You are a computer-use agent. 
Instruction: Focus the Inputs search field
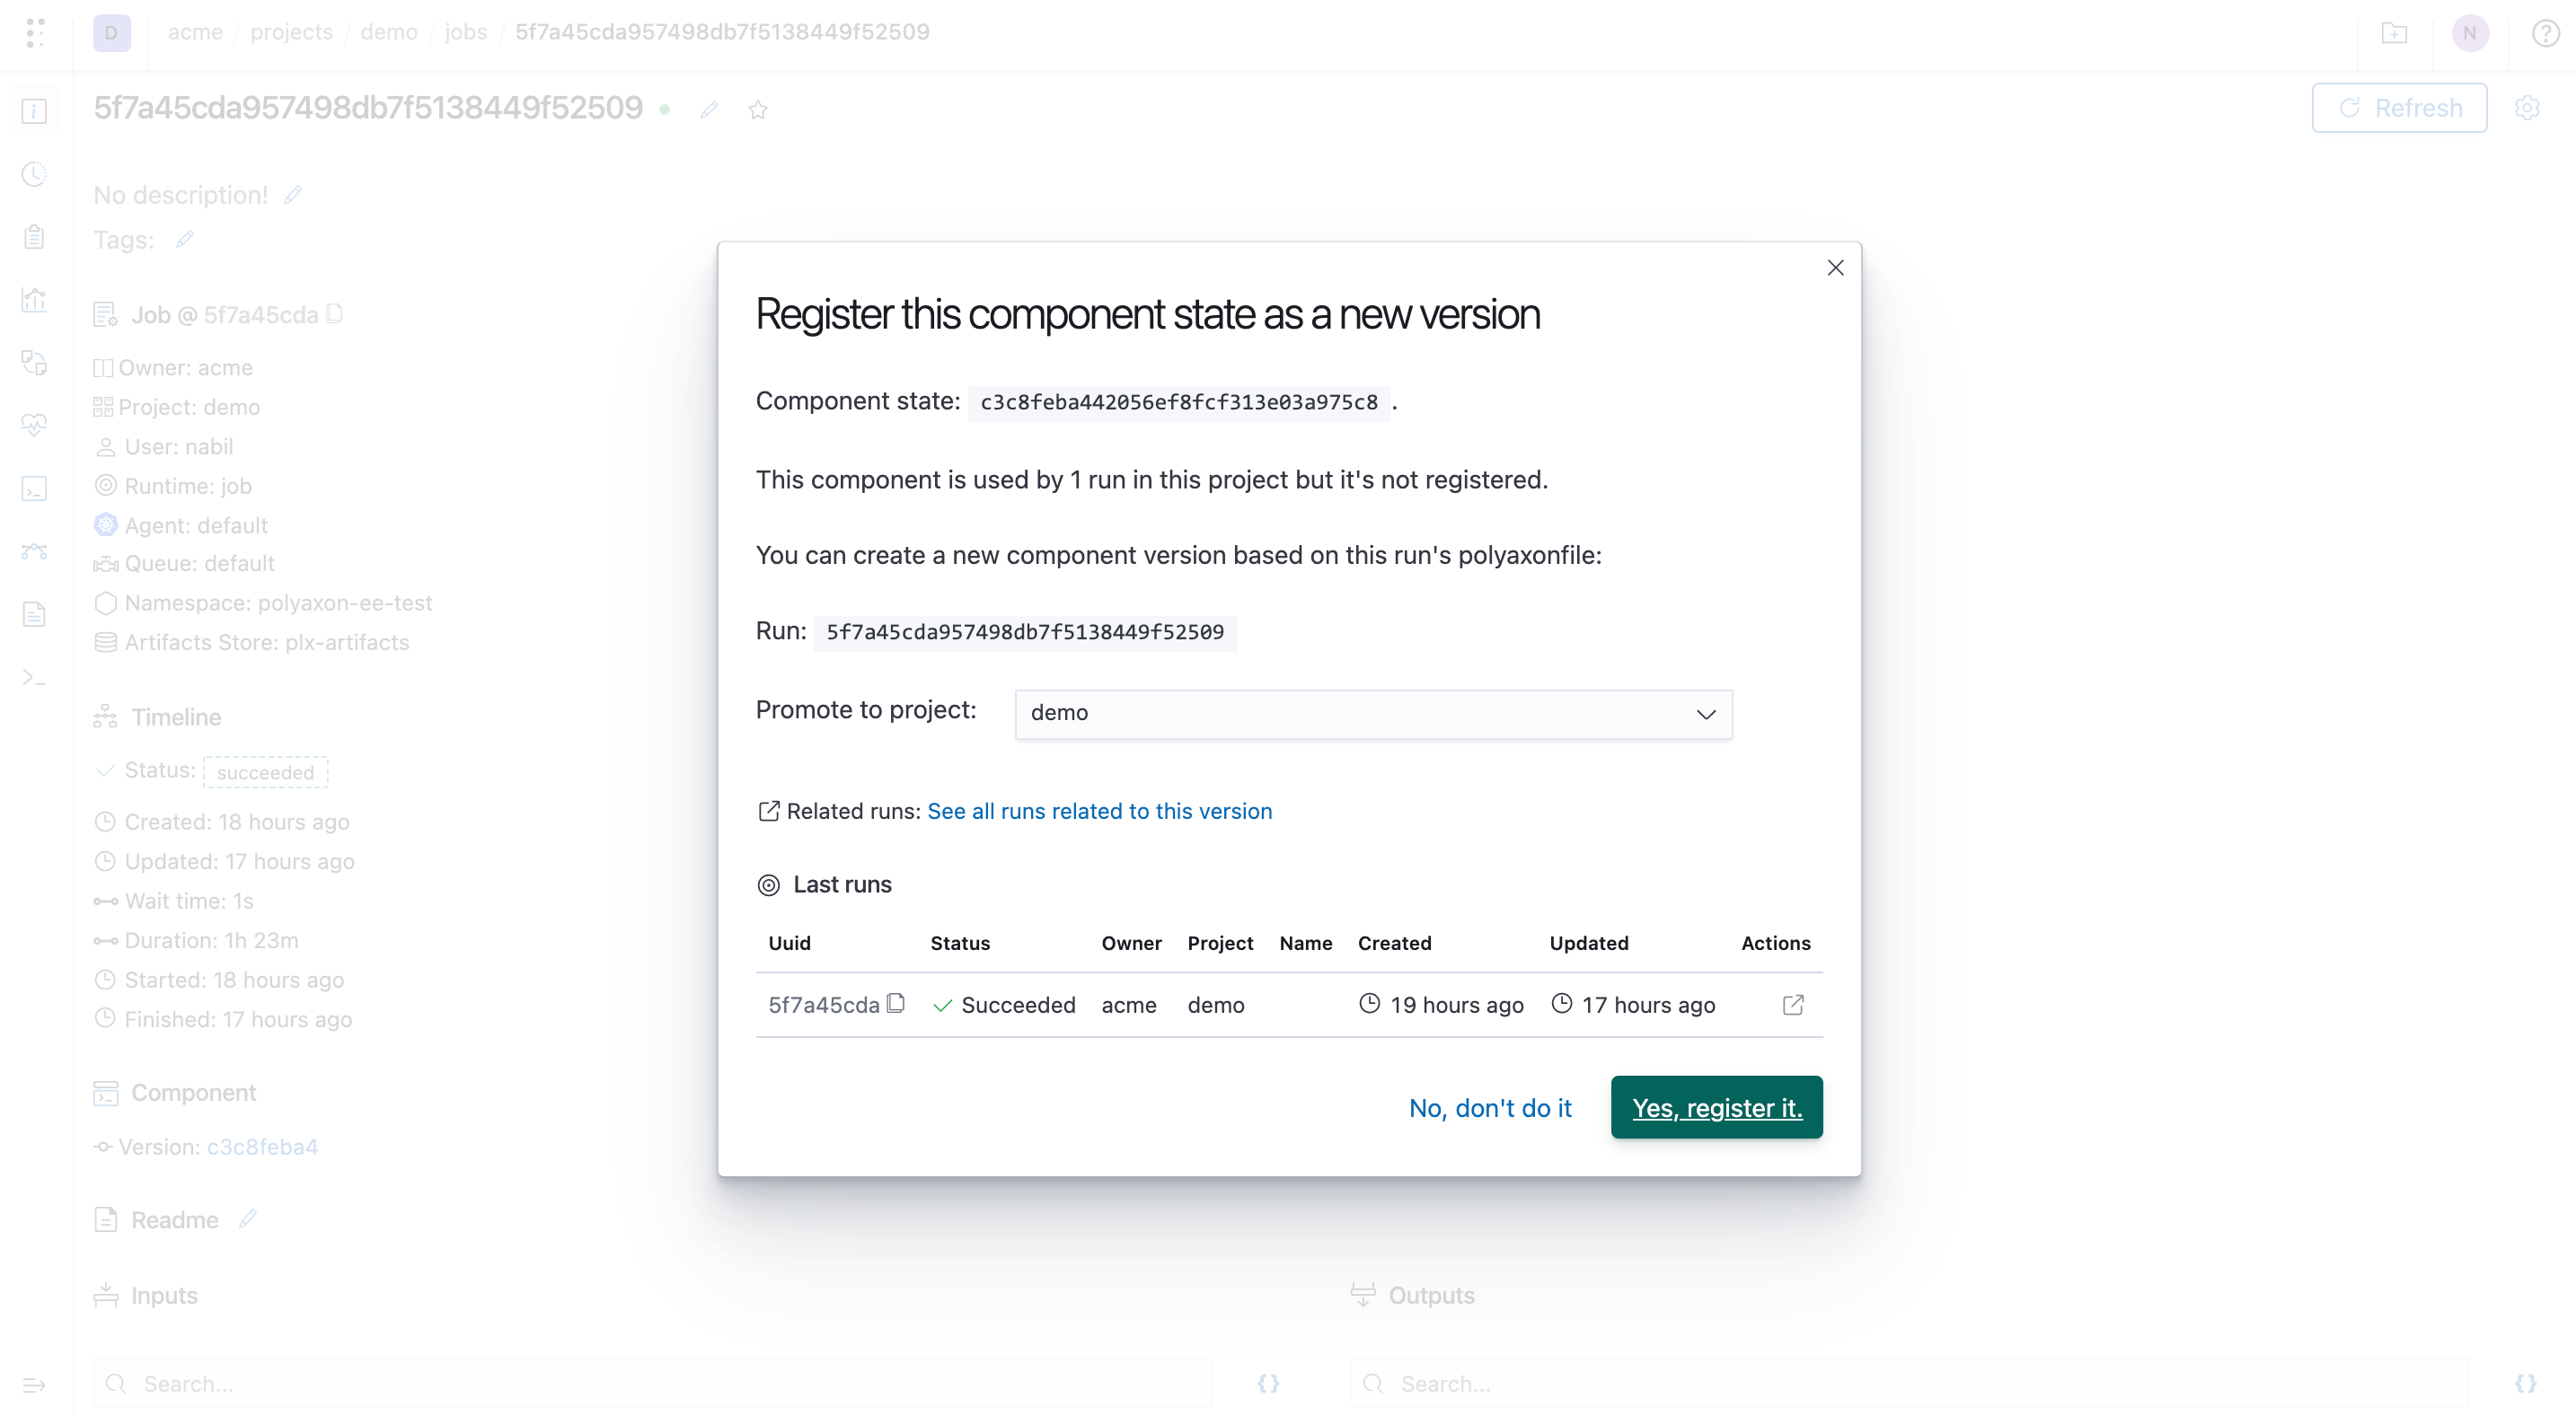click(652, 1384)
